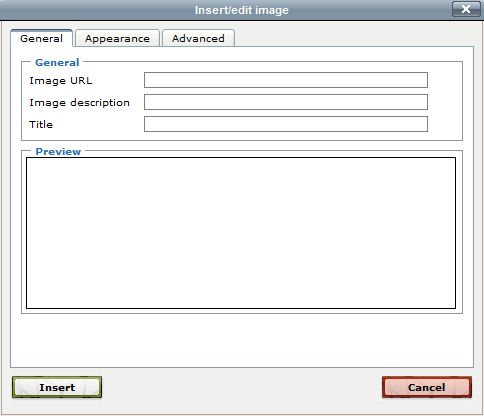Click the Insert/edit image title bar text

click(242, 10)
